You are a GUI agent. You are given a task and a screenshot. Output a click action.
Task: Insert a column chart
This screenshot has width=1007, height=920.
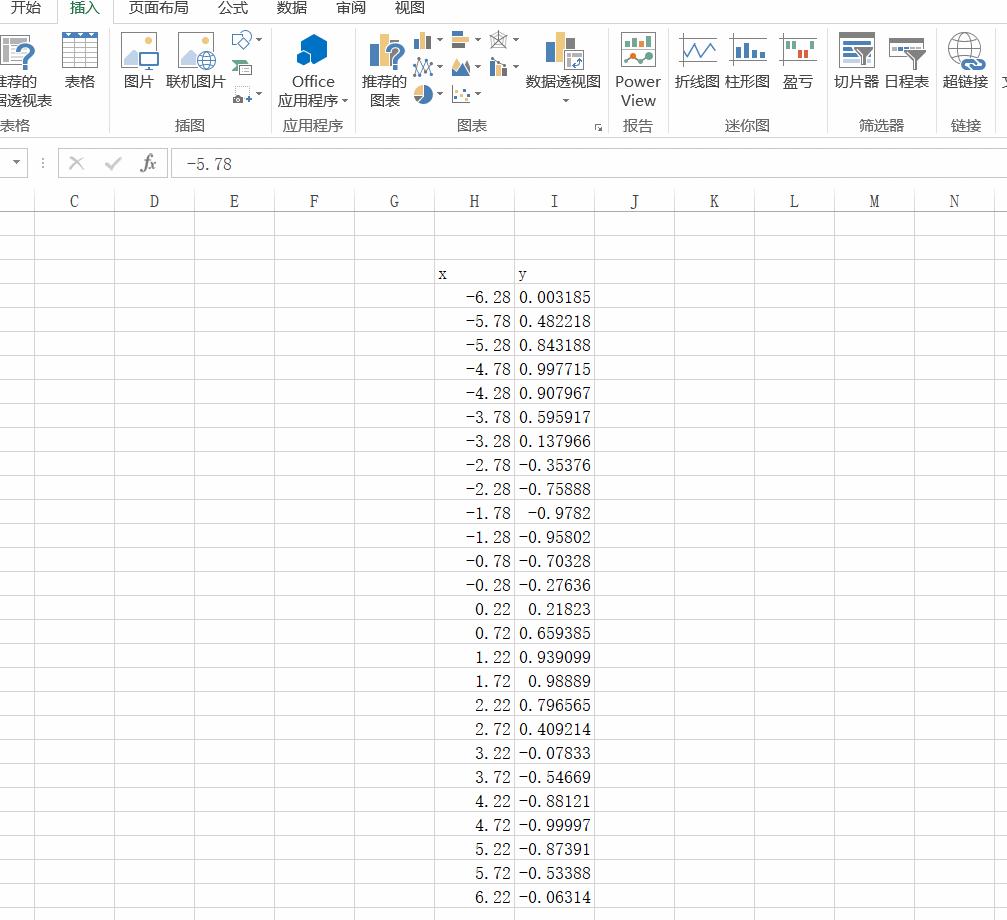click(423, 40)
